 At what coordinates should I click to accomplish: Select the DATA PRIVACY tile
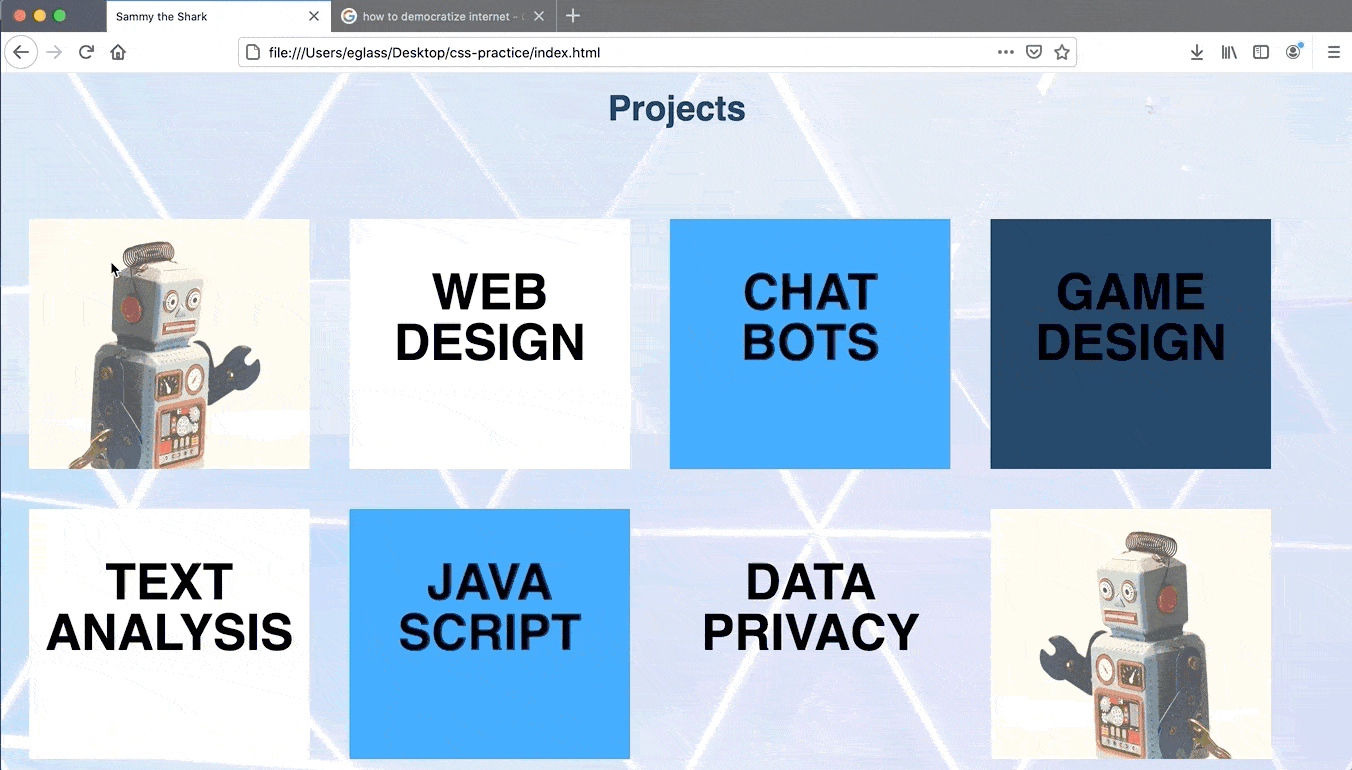[810, 634]
